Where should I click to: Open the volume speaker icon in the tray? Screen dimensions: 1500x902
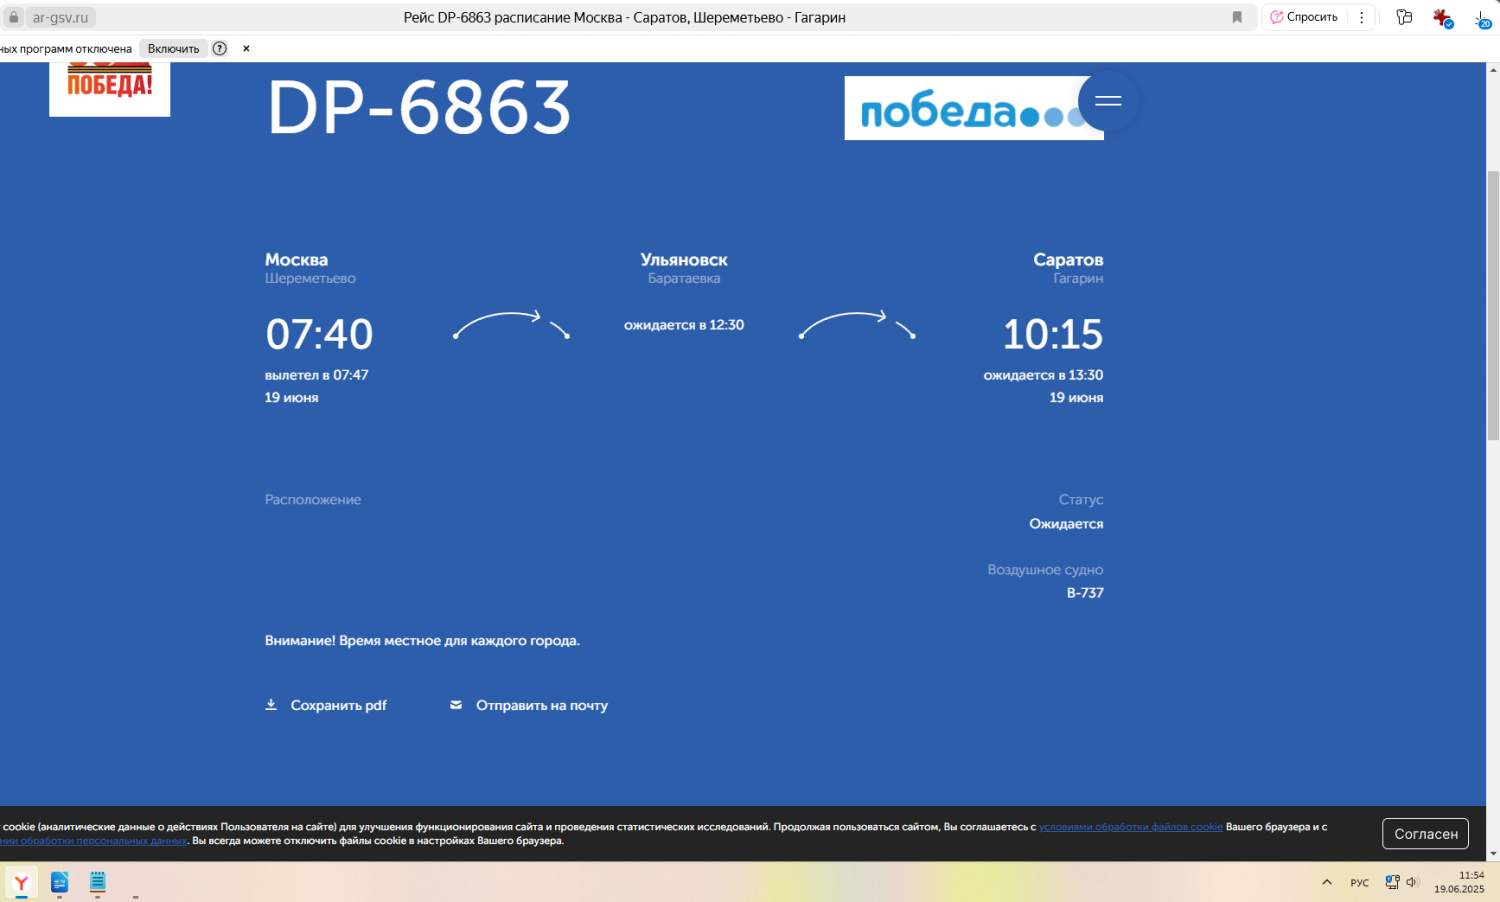1412,882
